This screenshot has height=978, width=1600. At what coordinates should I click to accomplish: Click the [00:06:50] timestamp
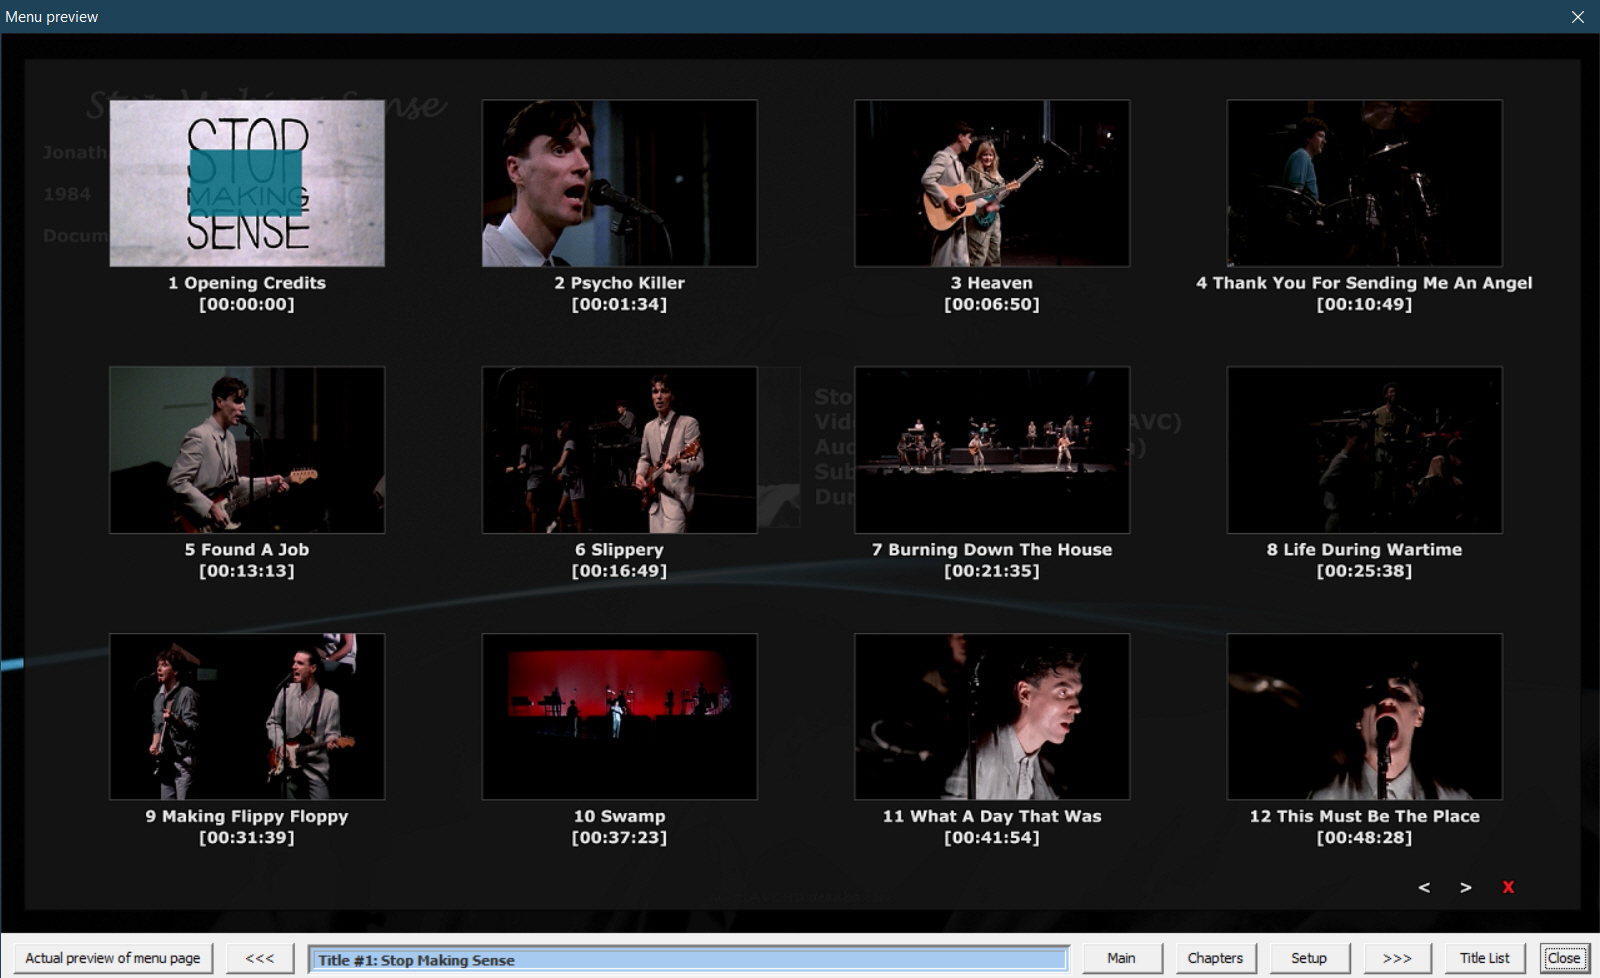(992, 304)
